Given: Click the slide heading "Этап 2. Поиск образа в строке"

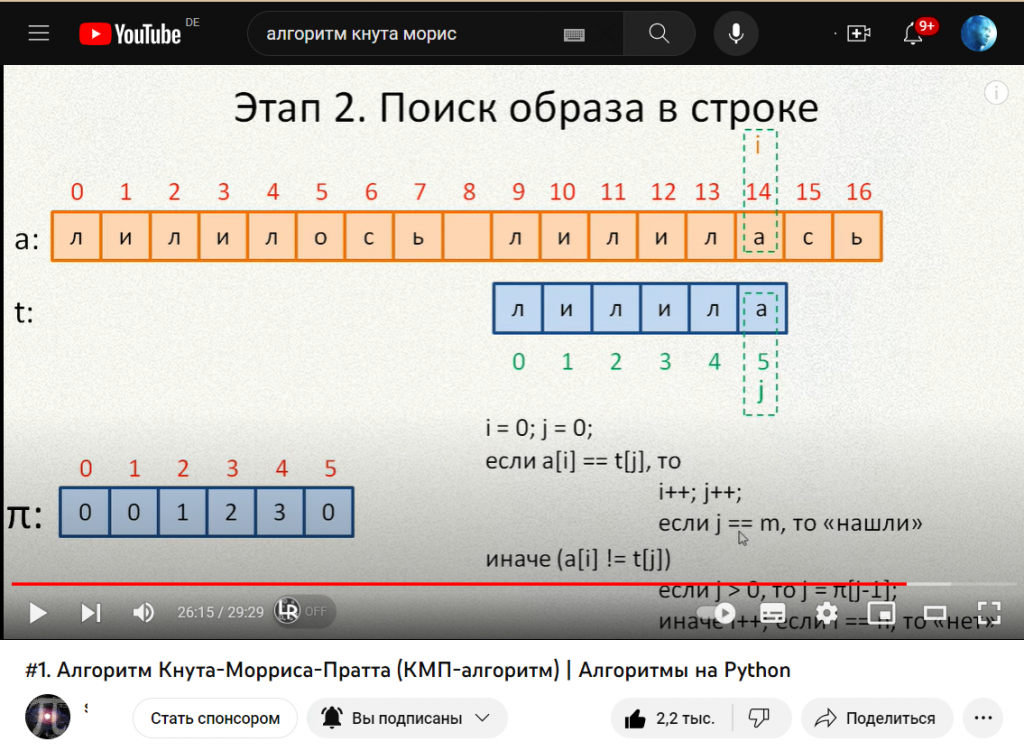Looking at the screenshot, I should coord(526,108).
